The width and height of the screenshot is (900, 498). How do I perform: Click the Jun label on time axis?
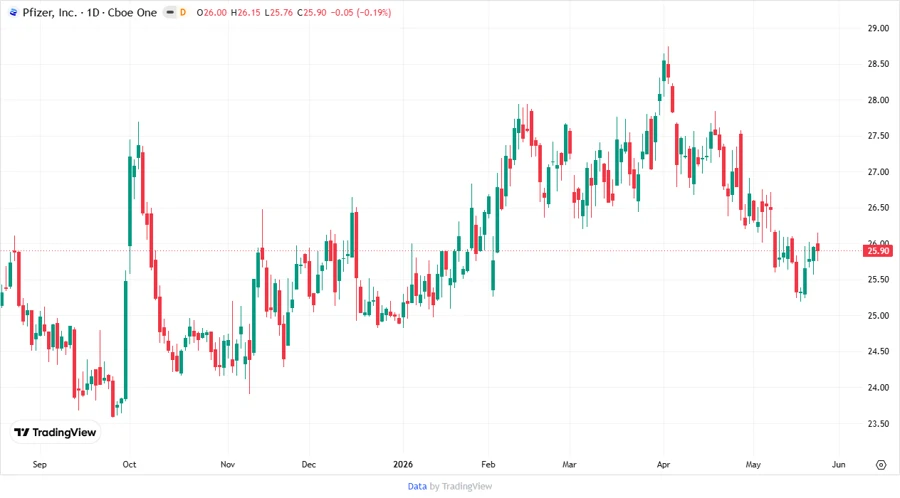(x=839, y=464)
